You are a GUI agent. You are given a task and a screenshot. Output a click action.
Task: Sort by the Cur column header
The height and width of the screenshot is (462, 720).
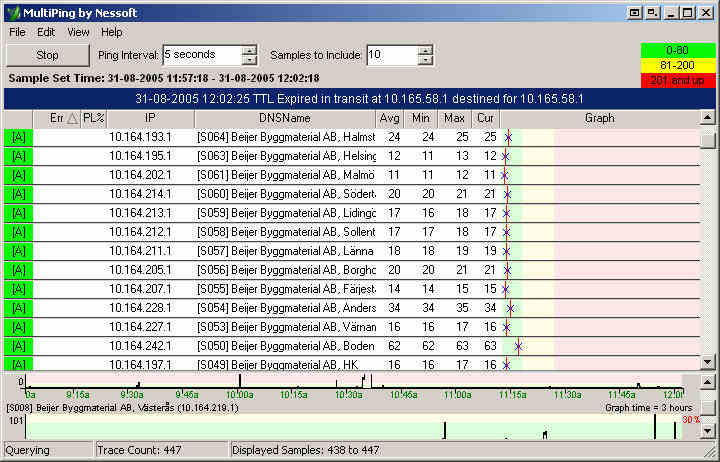485,118
